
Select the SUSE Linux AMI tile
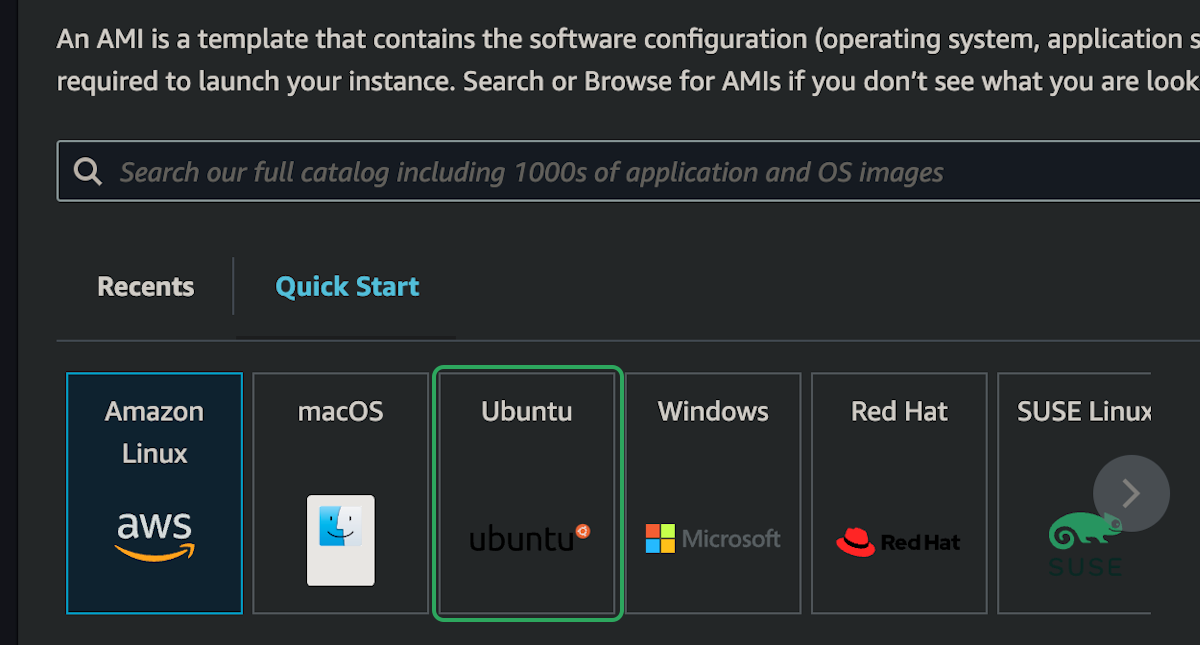[1075, 493]
